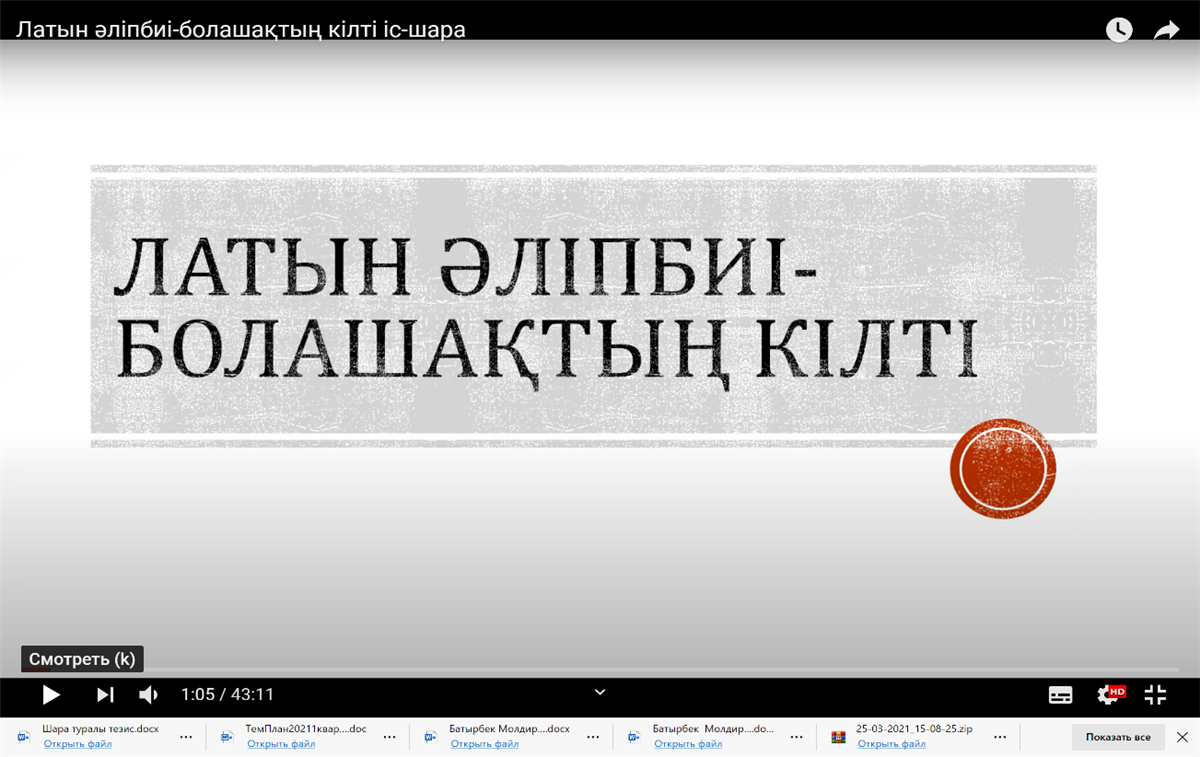Toggle subtitles on the video
The image size is (1200, 757).
(x=1060, y=694)
